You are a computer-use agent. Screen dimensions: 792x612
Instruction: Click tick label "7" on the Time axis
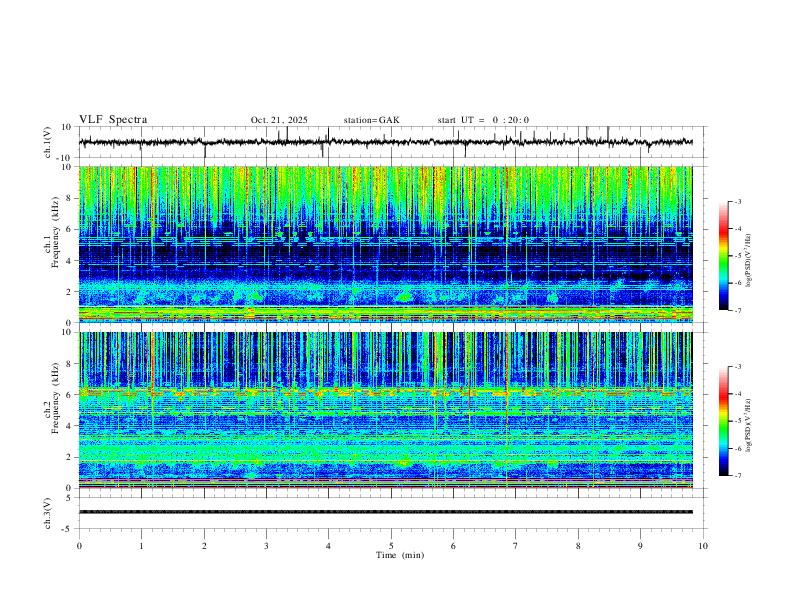516,546
